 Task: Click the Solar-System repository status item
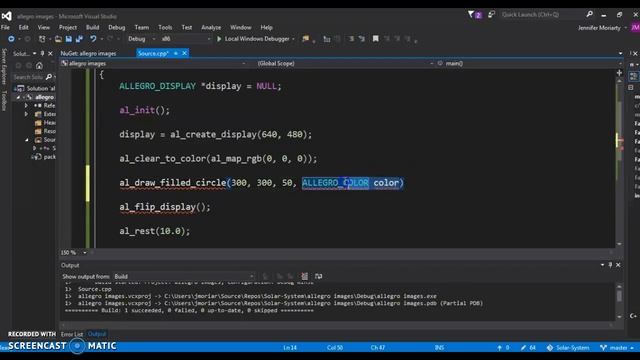[568, 348]
